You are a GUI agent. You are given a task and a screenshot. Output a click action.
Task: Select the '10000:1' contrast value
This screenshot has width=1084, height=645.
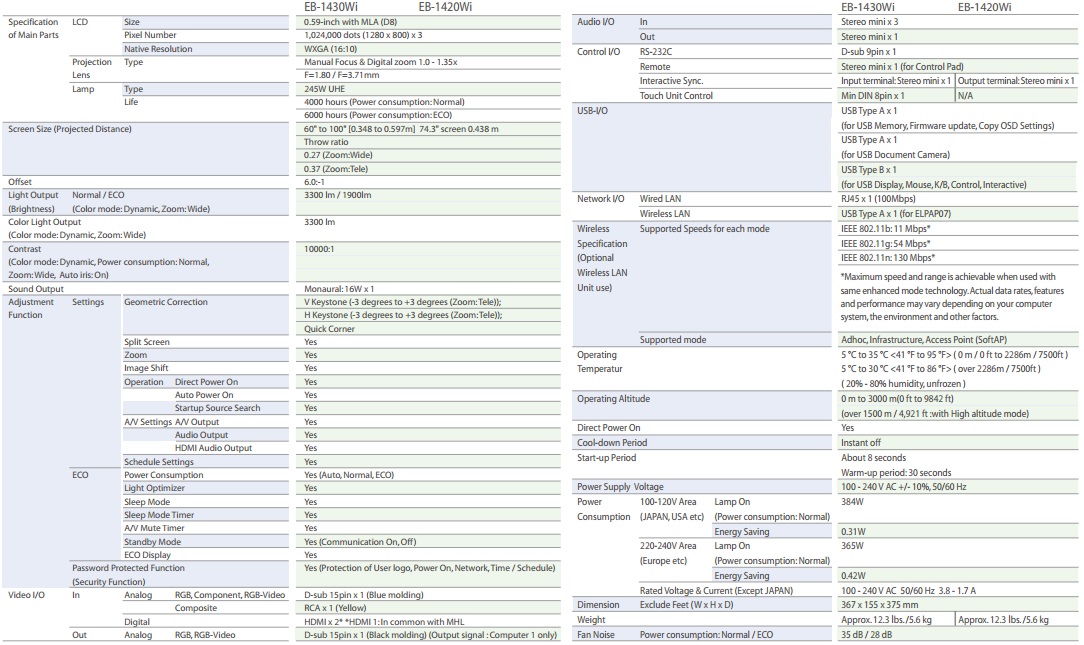pyautogui.click(x=319, y=250)
